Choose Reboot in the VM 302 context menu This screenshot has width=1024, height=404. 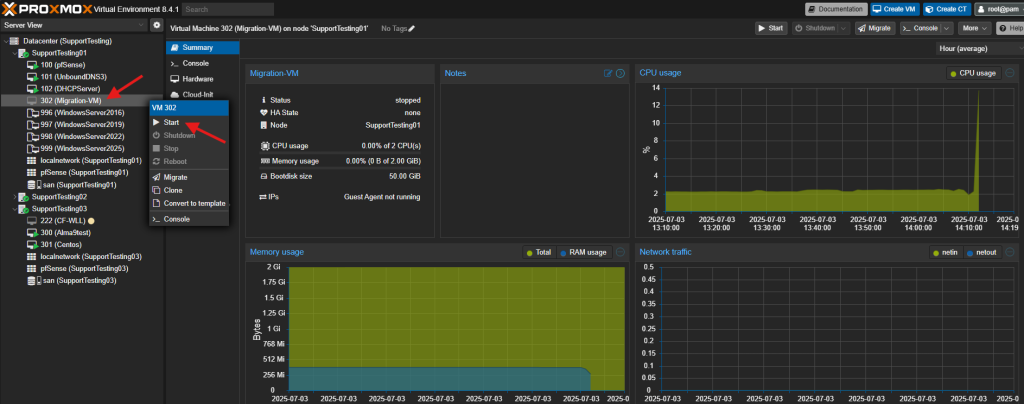[x=189, y=161]
